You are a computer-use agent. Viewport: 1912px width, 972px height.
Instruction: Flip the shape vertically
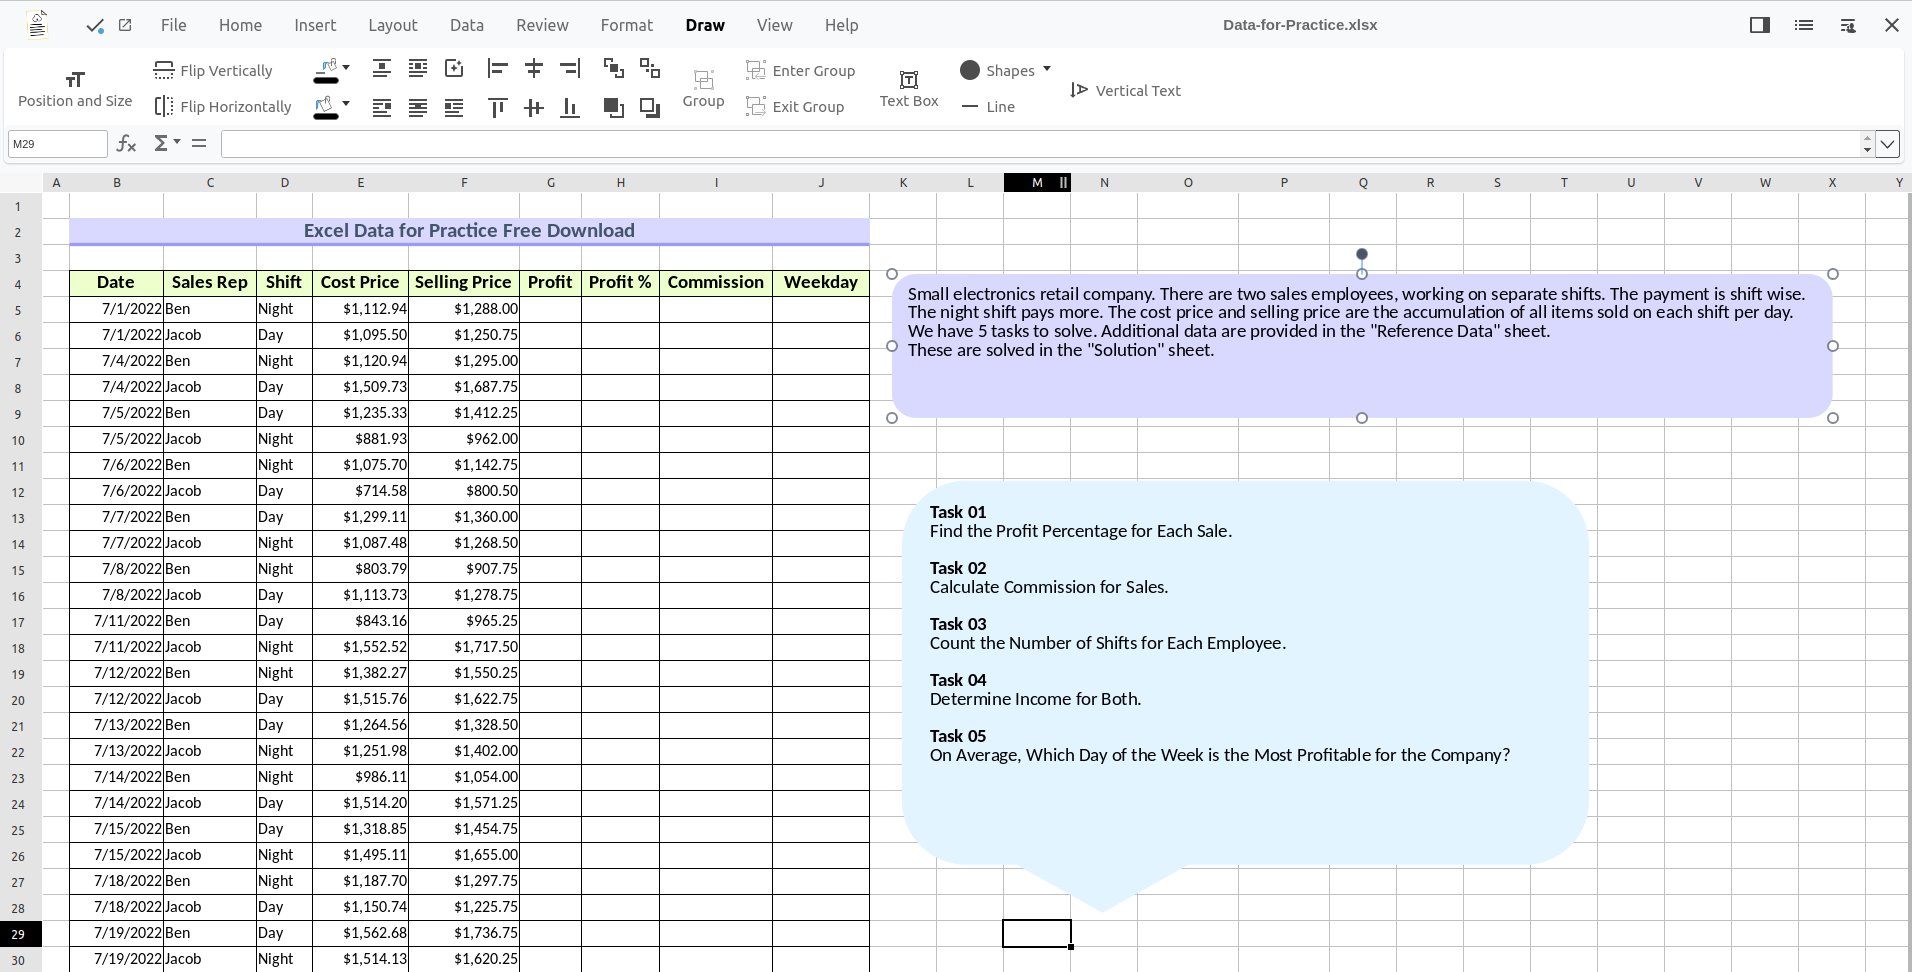213,70
